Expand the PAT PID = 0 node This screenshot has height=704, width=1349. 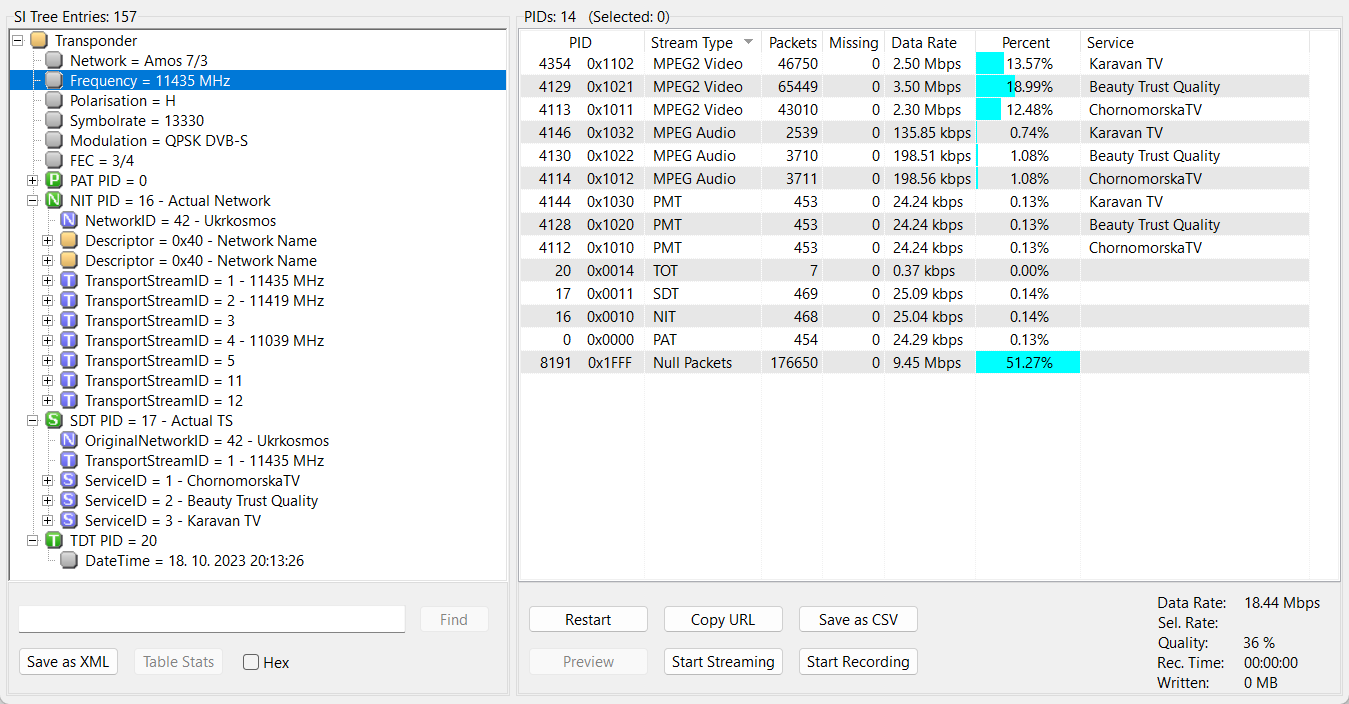pyautogui.click(x=33, y=181)
